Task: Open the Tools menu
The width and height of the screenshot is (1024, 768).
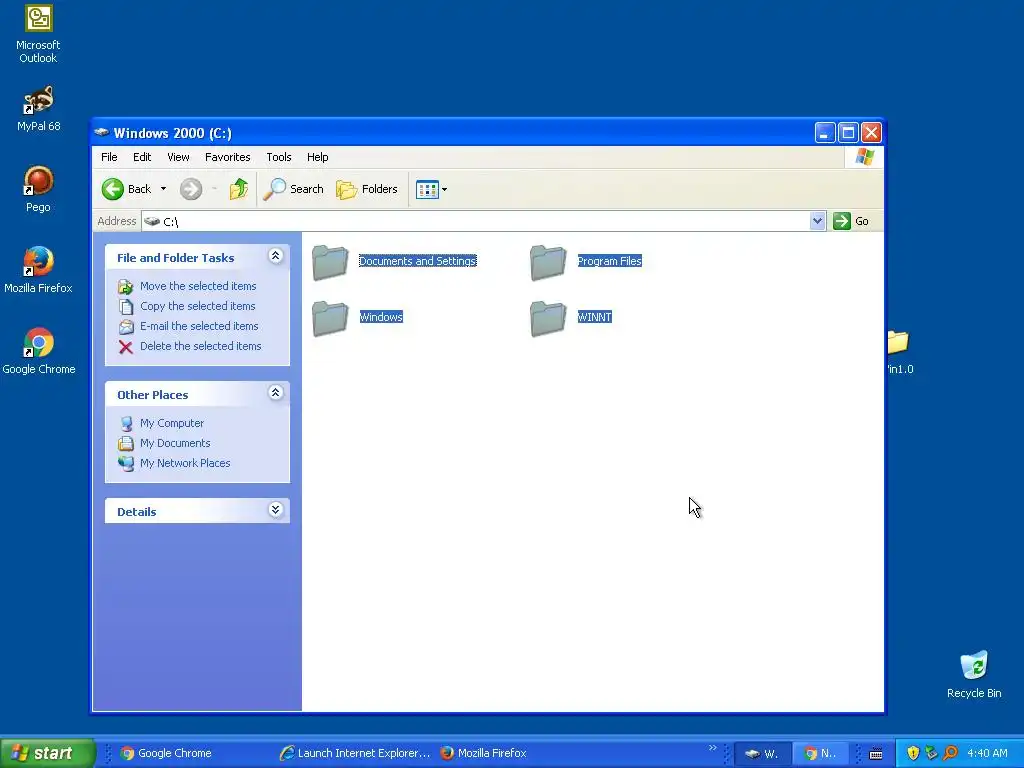Action: click(x=279, y=157)
